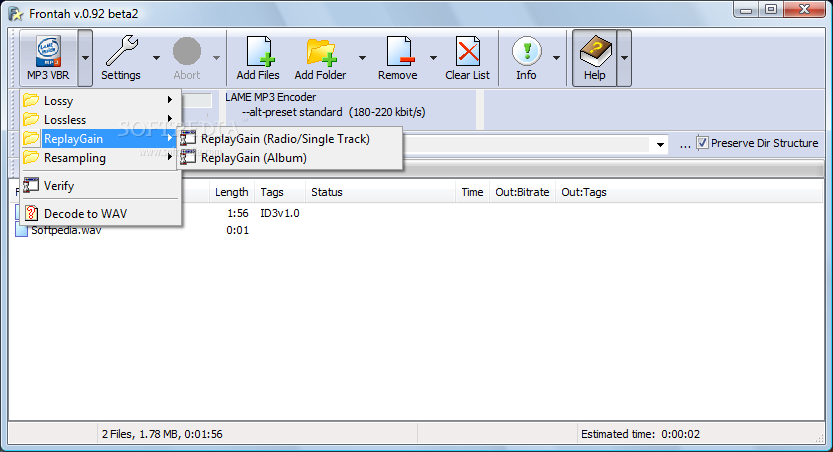Expand the MP3 VBR encoder dropdown arrow
This screenshot has width=833, height=452.
85,58
